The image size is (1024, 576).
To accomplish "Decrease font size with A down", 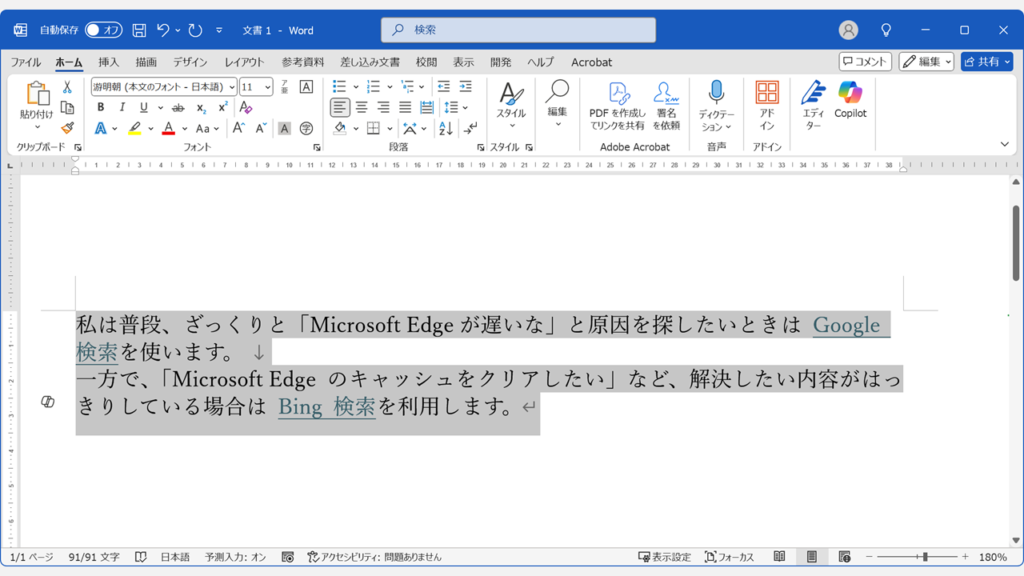I will pyautogui.click(x=261, y=128).
